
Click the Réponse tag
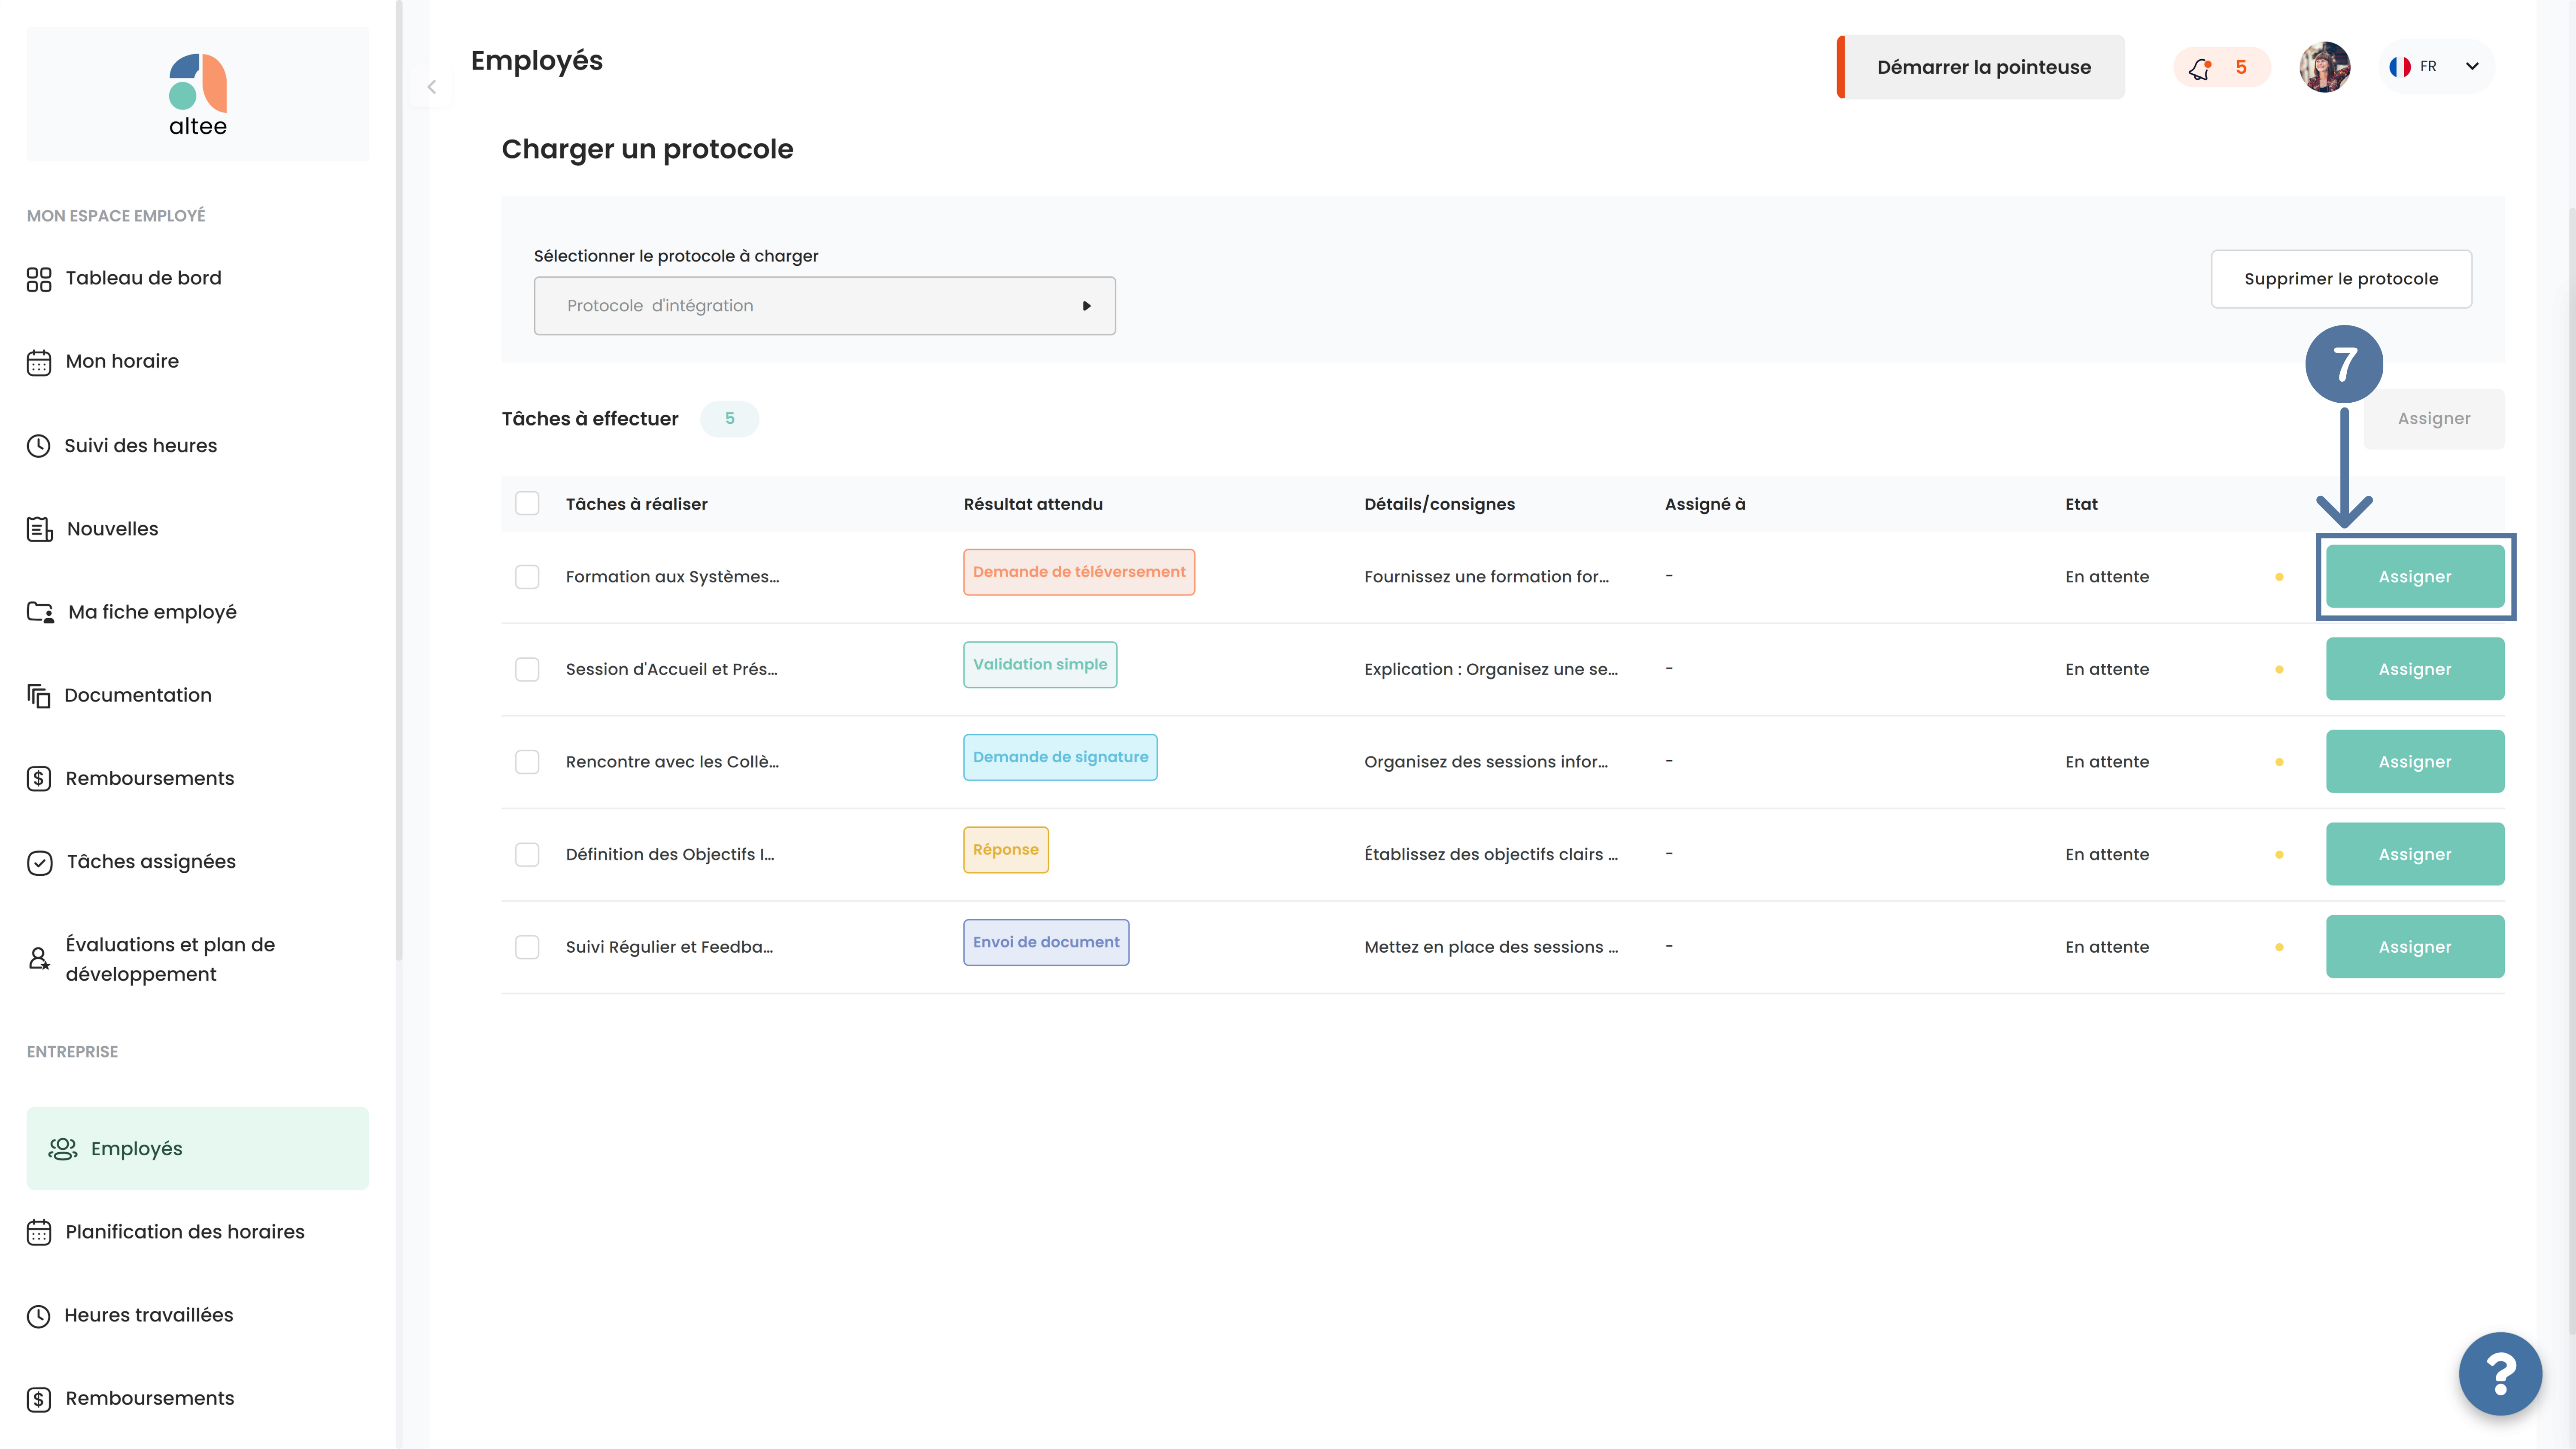1006,850
